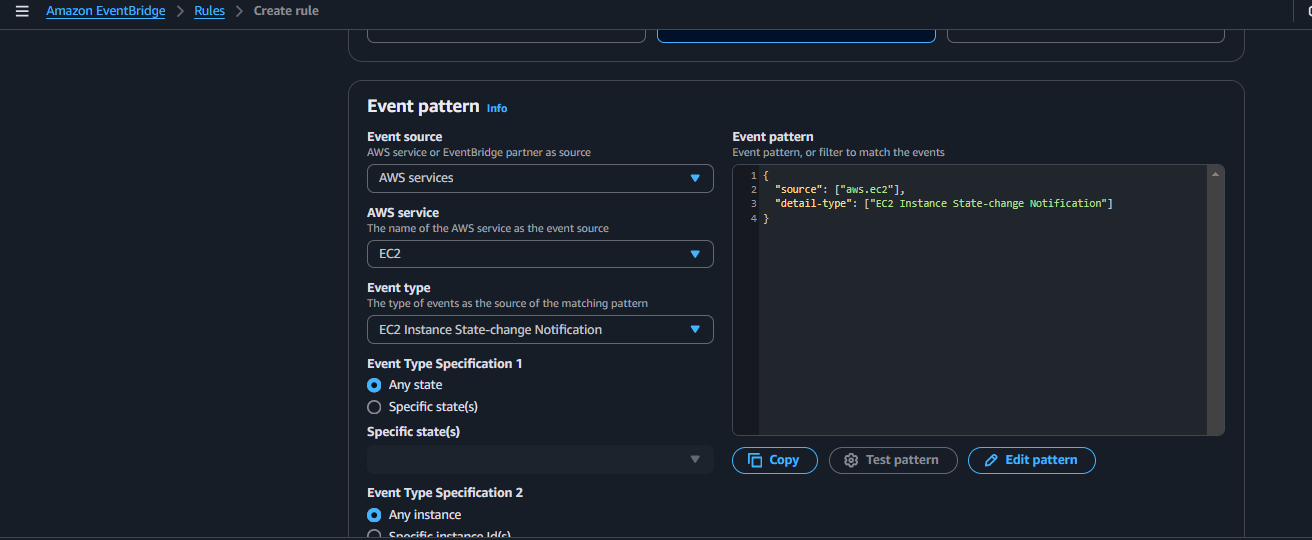Screen dimensions: 1312x540
Task: Click the gear icon on Test pattern
Action: (x=851, y=460)
